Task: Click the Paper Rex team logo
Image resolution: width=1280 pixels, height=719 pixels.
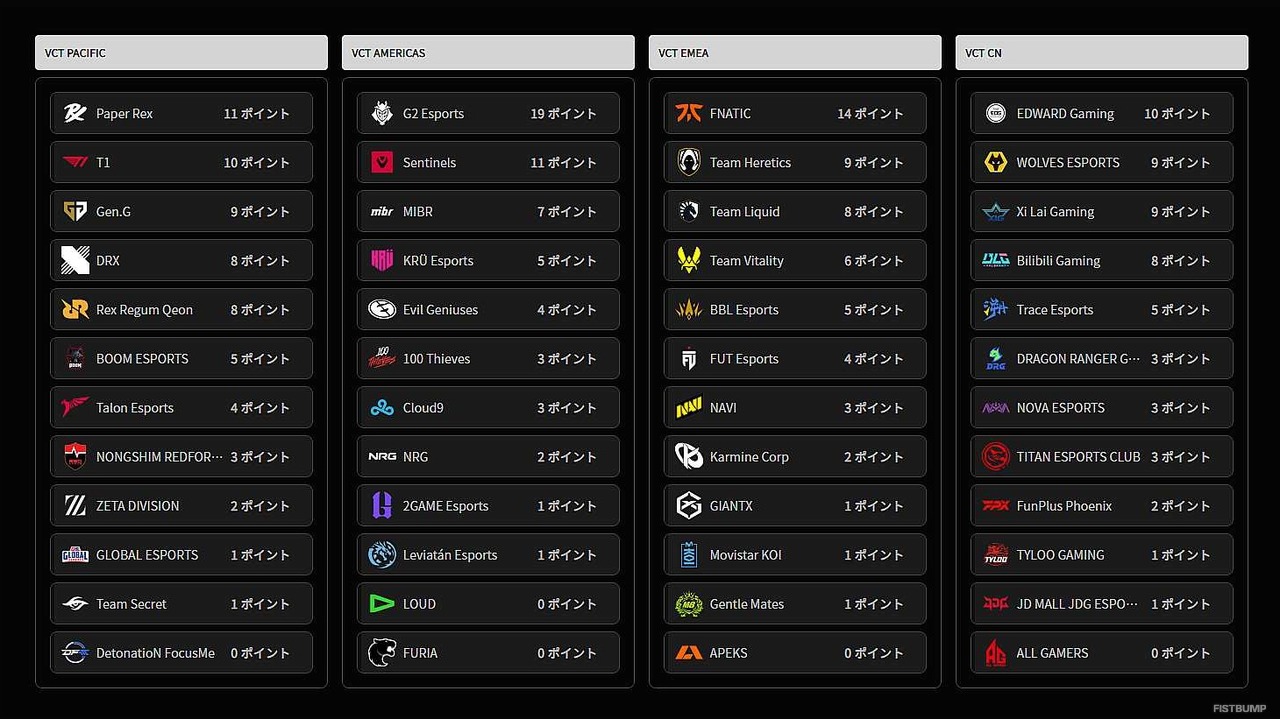Action: click(x=75, y=113)
